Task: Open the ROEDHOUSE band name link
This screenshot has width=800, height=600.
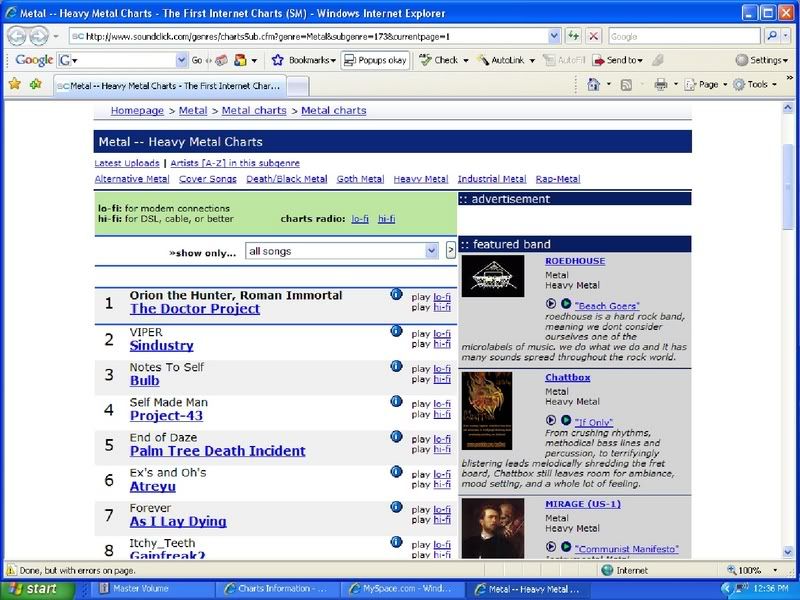Action: point(575,261)
